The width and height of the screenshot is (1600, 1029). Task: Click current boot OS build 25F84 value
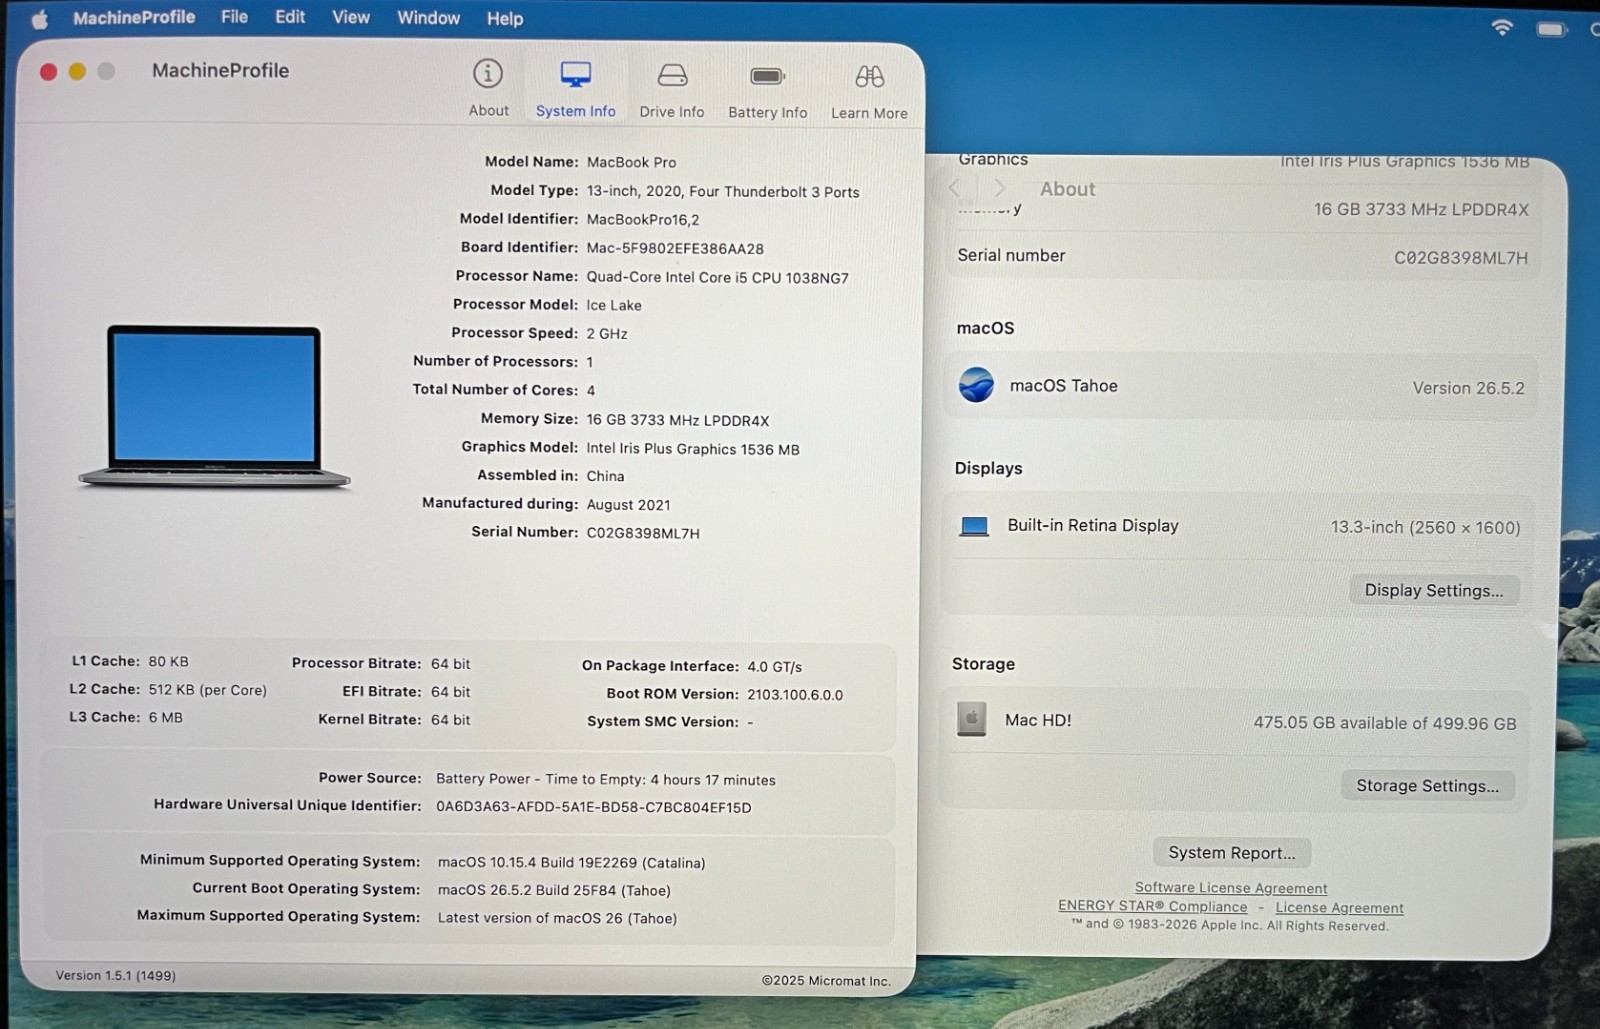554,890
